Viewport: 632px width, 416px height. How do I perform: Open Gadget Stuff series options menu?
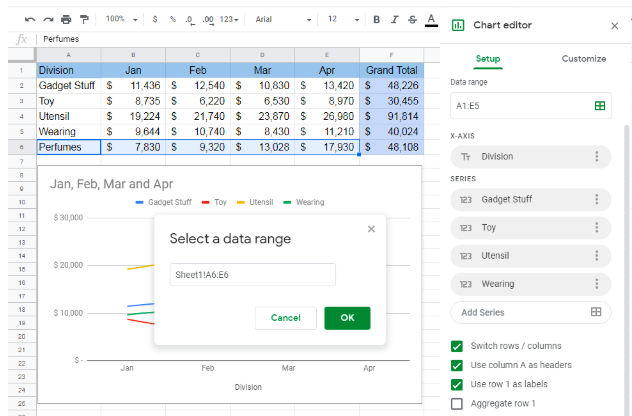coord(597,199)
